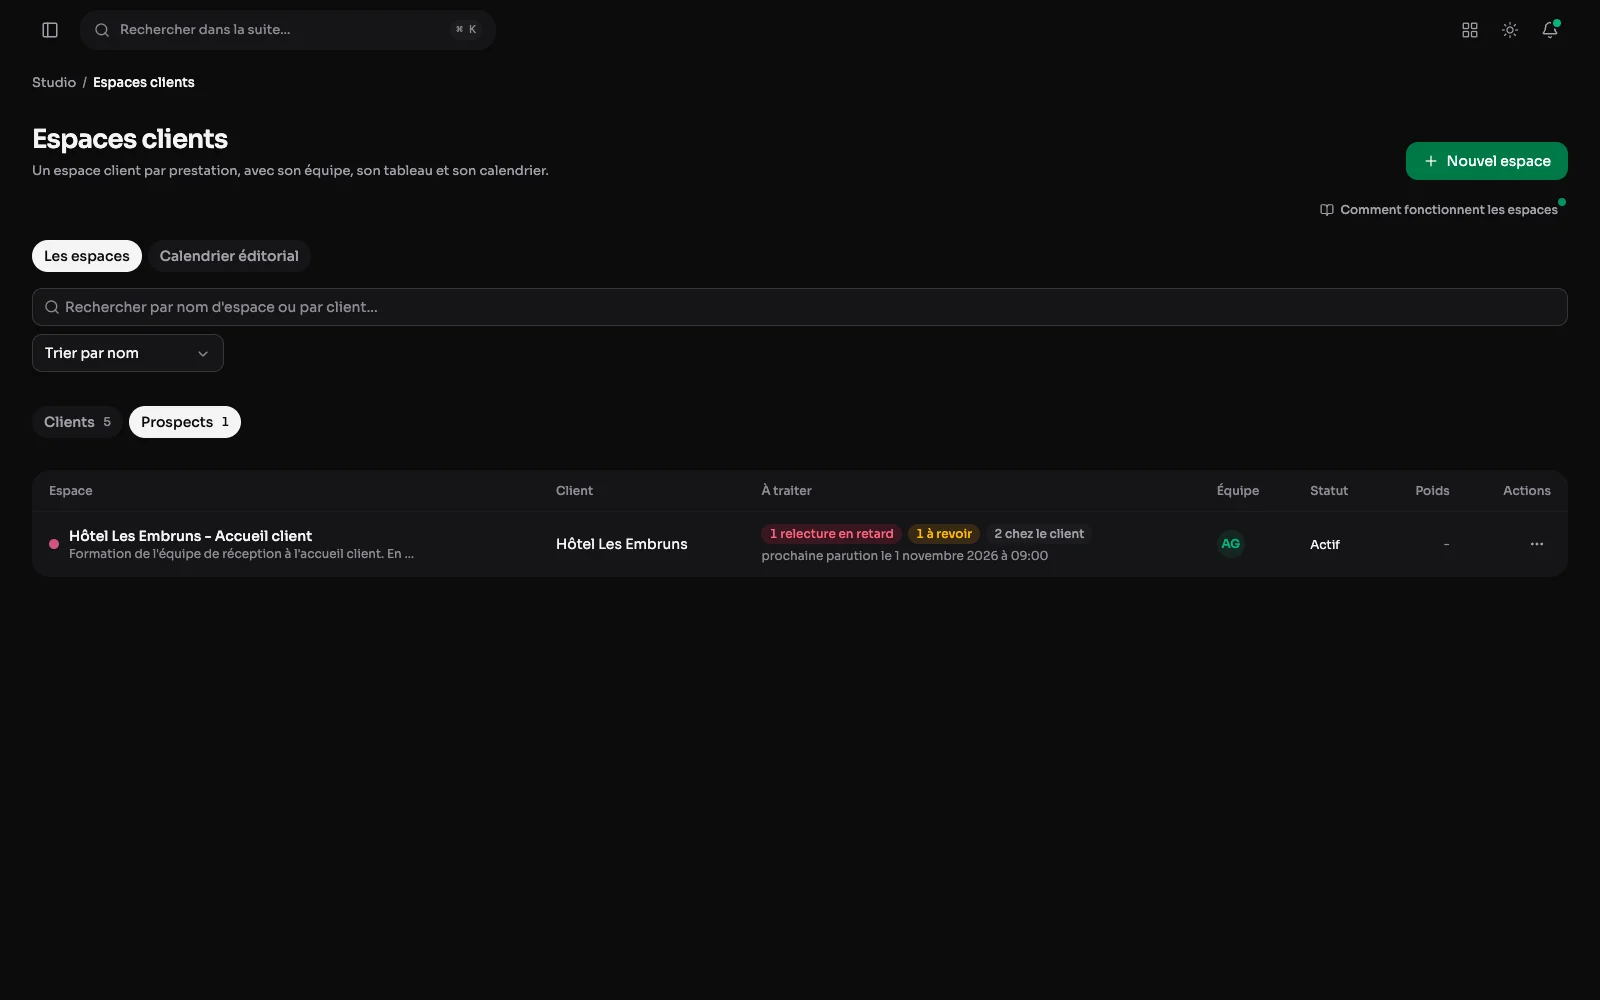Viewport: 1600px width, 1000px height.
Task: Click the 1 à revoir badge
Action: coord(944,534)
